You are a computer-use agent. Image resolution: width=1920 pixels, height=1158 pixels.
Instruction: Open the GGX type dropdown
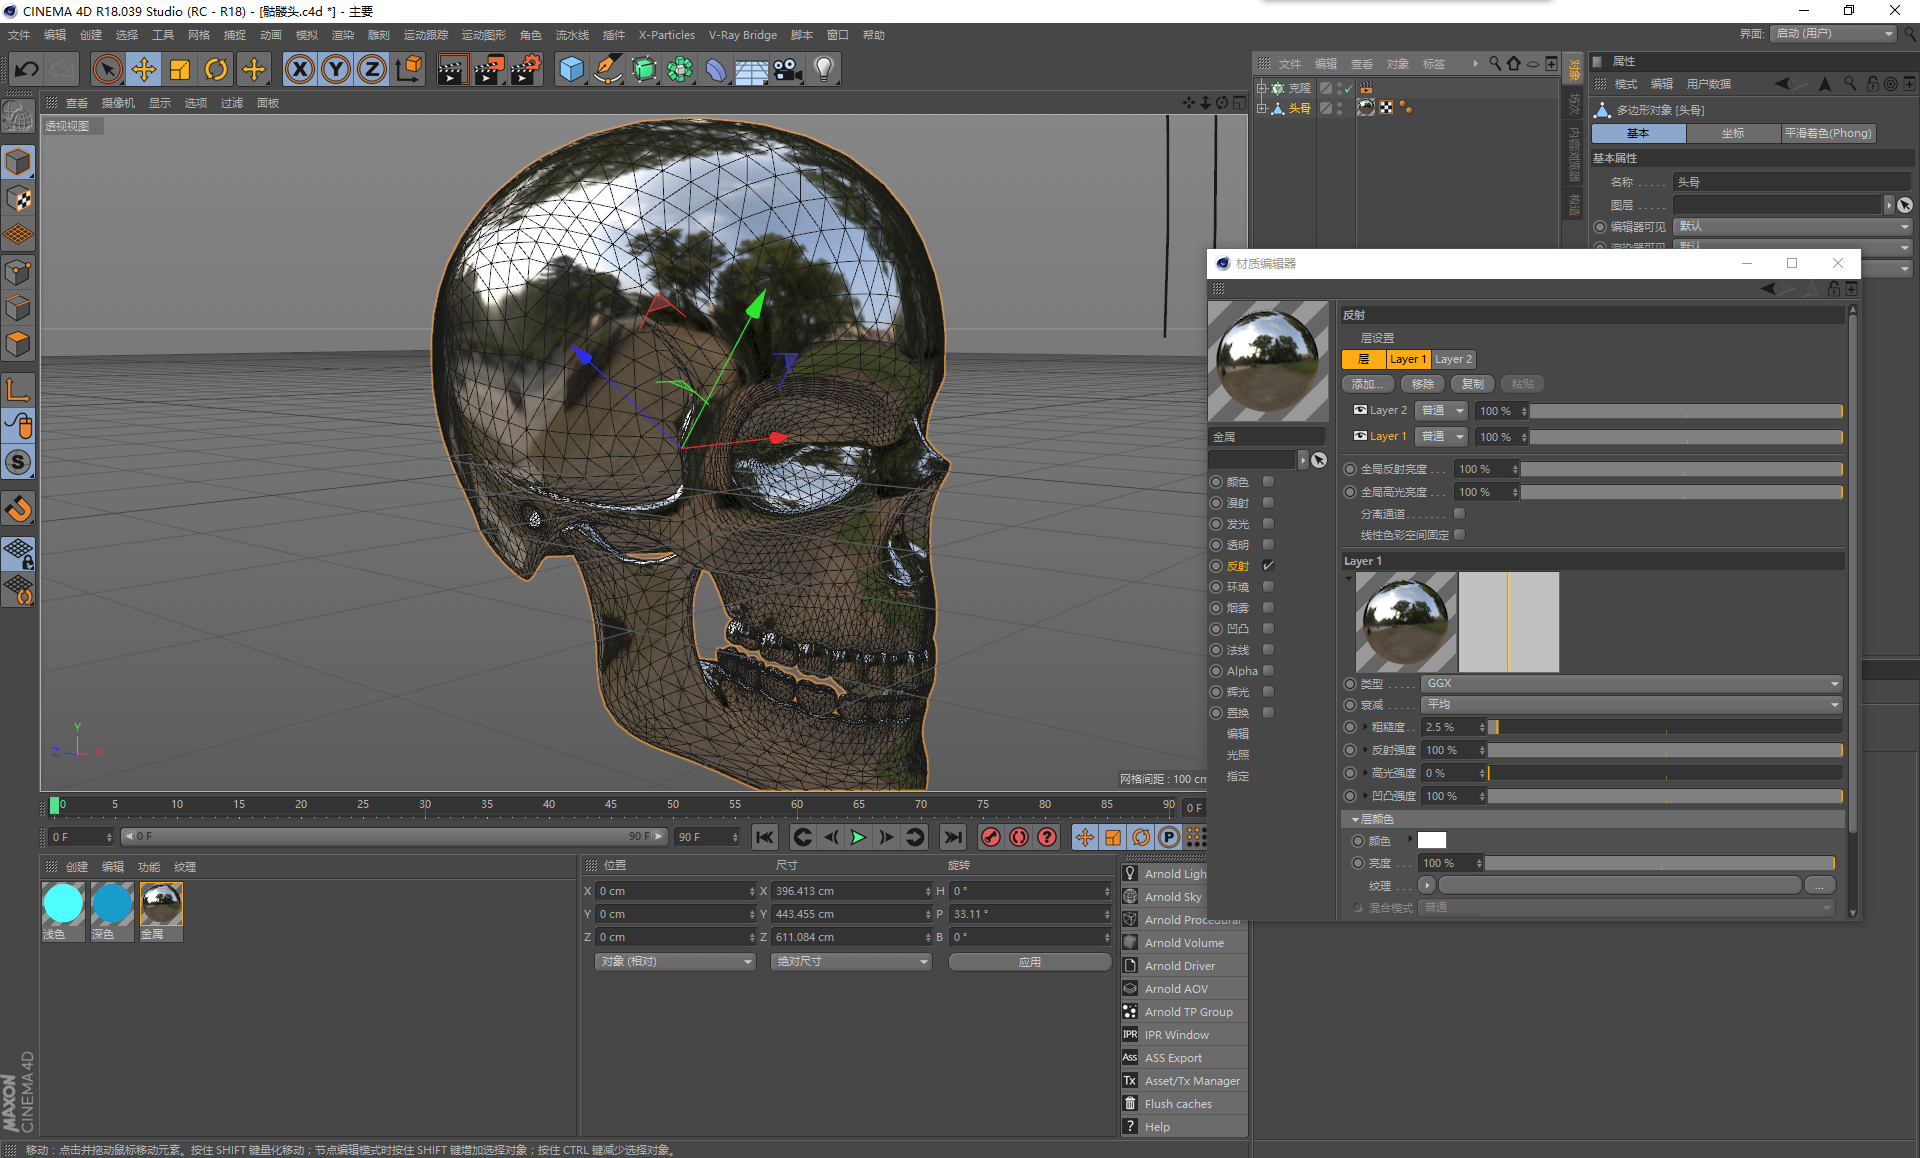pos(1632,683)
